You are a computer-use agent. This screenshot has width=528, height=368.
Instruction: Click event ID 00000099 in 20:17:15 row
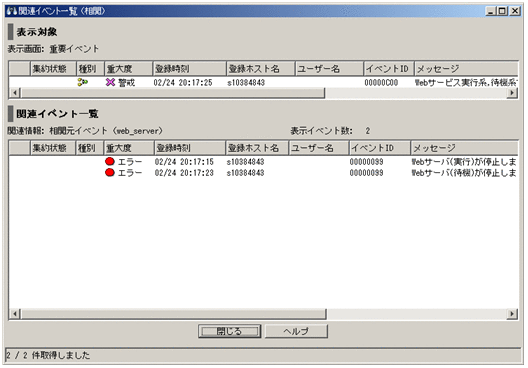click(x=366, y=162)
